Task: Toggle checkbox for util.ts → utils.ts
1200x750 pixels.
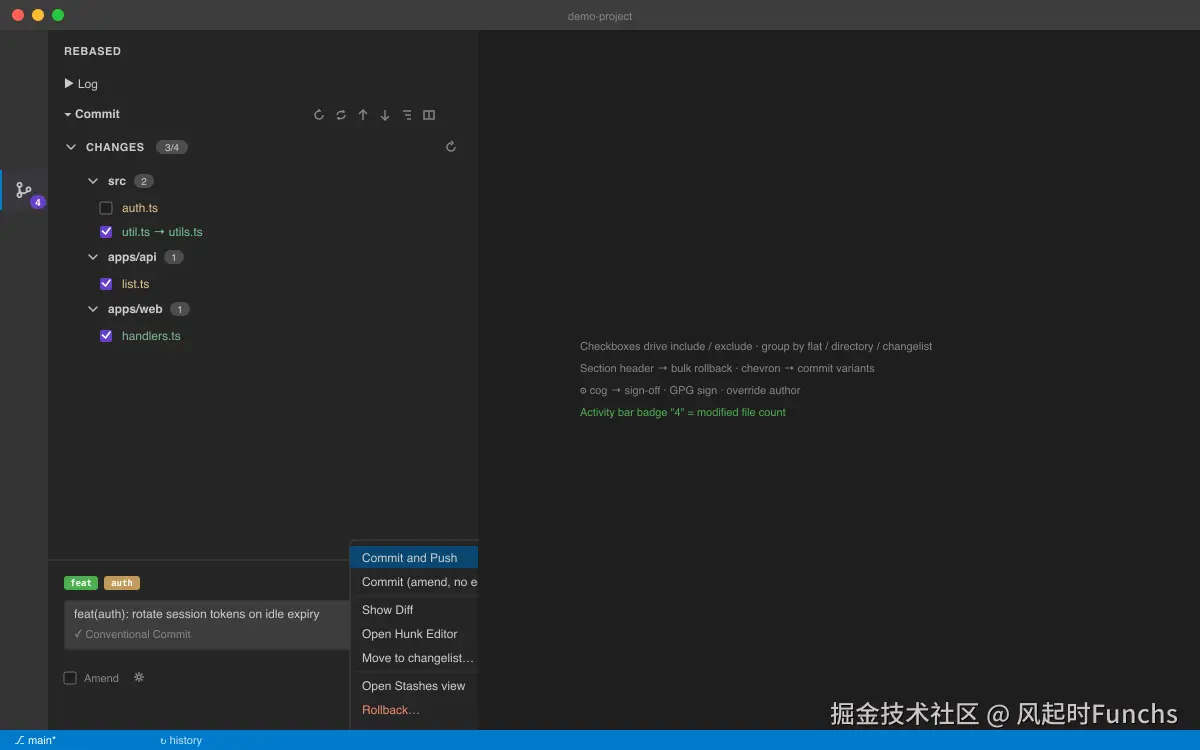Action: tap(106, 232)
